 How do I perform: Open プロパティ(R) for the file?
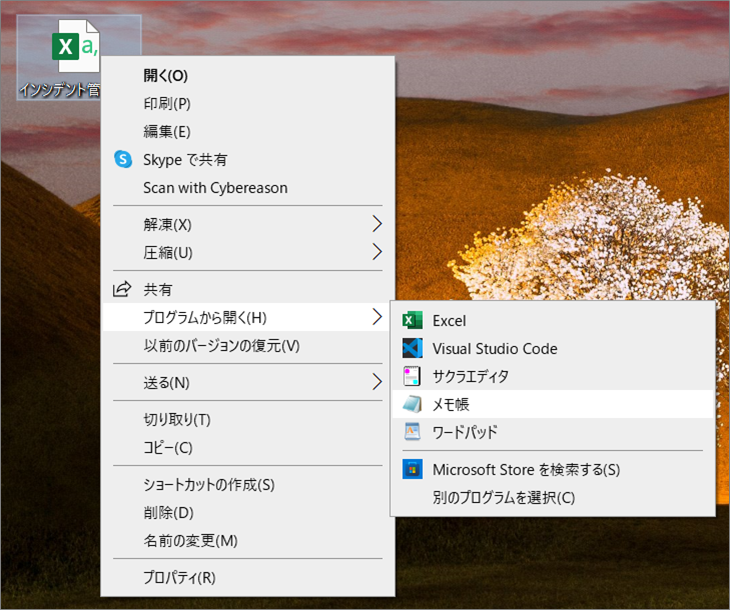tap(179, 577)
